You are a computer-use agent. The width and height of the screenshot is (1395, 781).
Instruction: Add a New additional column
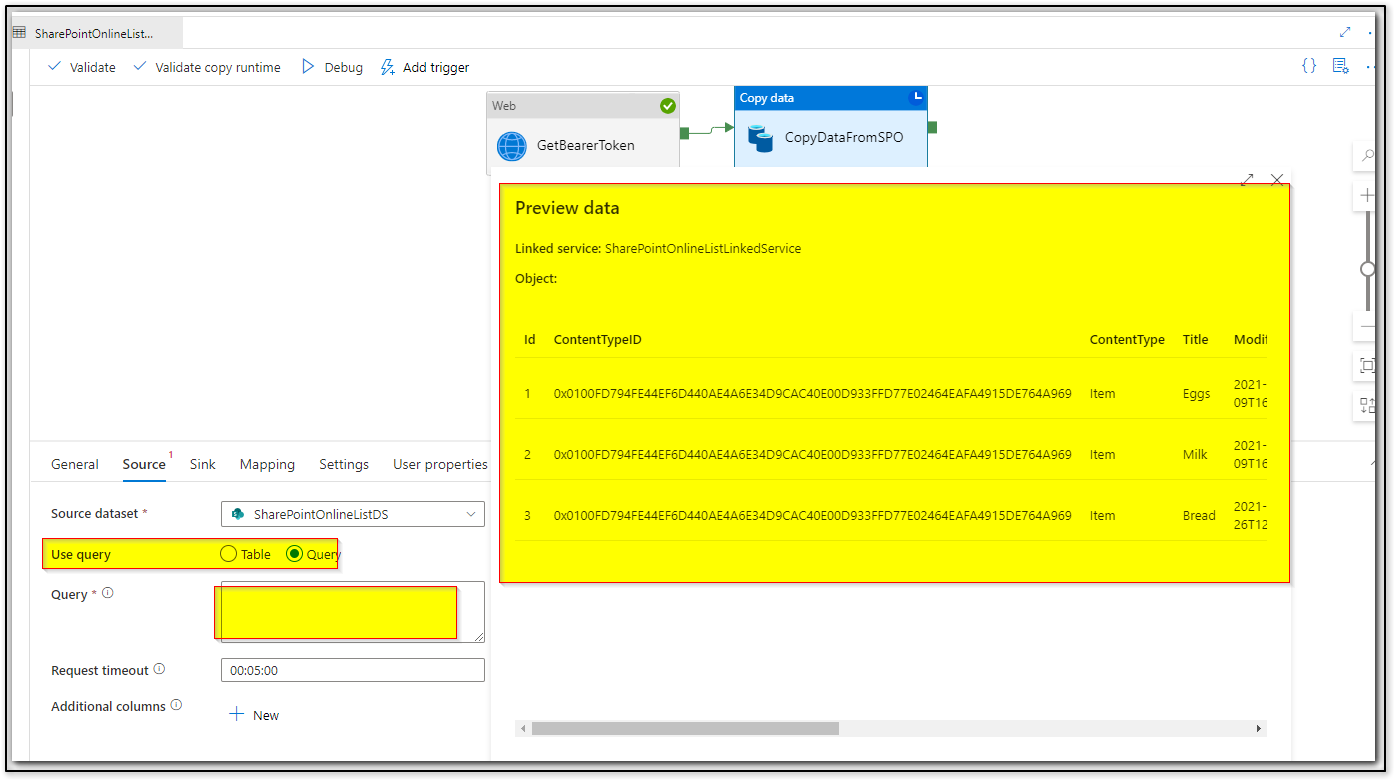tap(254, 715)
